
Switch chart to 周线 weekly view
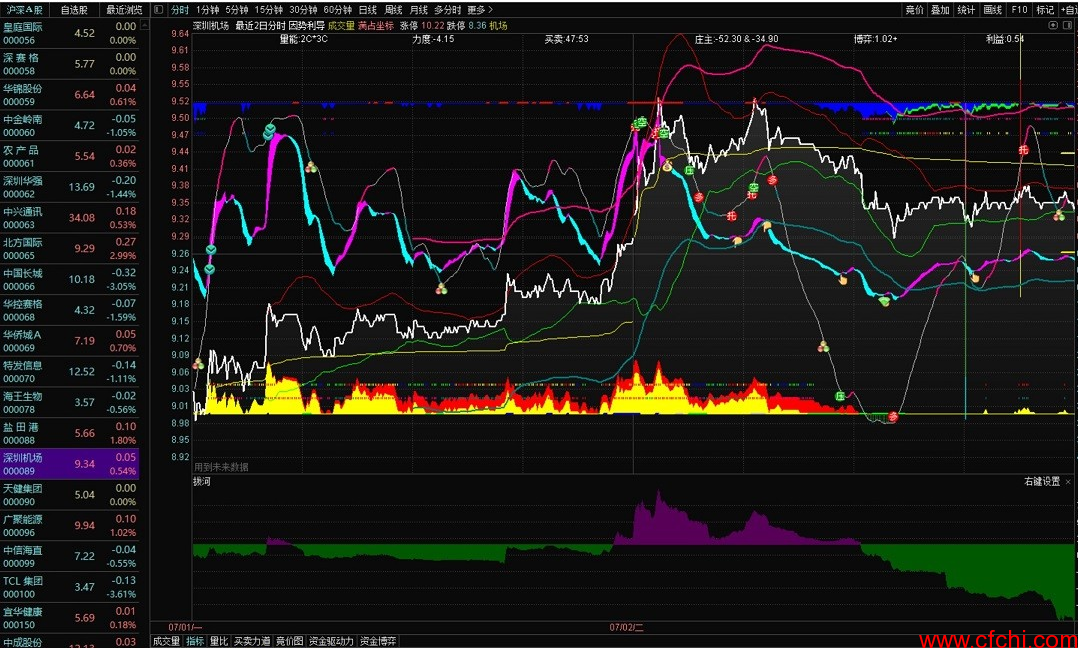[x=393, y=10]
